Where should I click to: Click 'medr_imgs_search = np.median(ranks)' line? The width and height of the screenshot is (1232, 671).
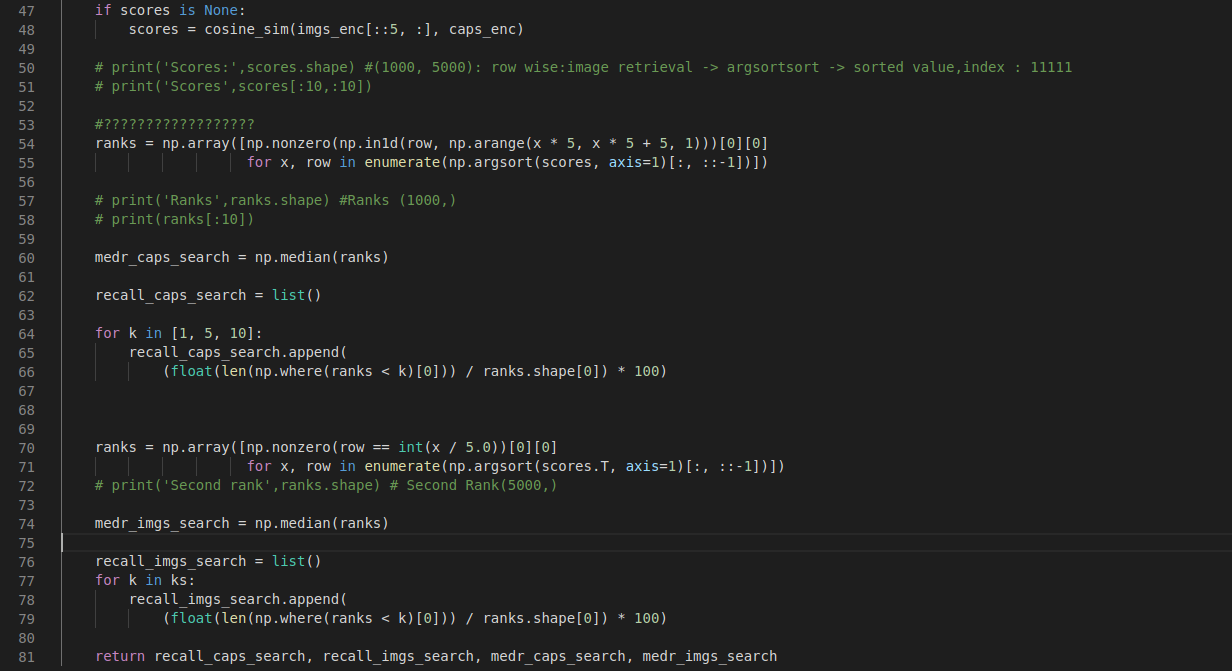242,523
